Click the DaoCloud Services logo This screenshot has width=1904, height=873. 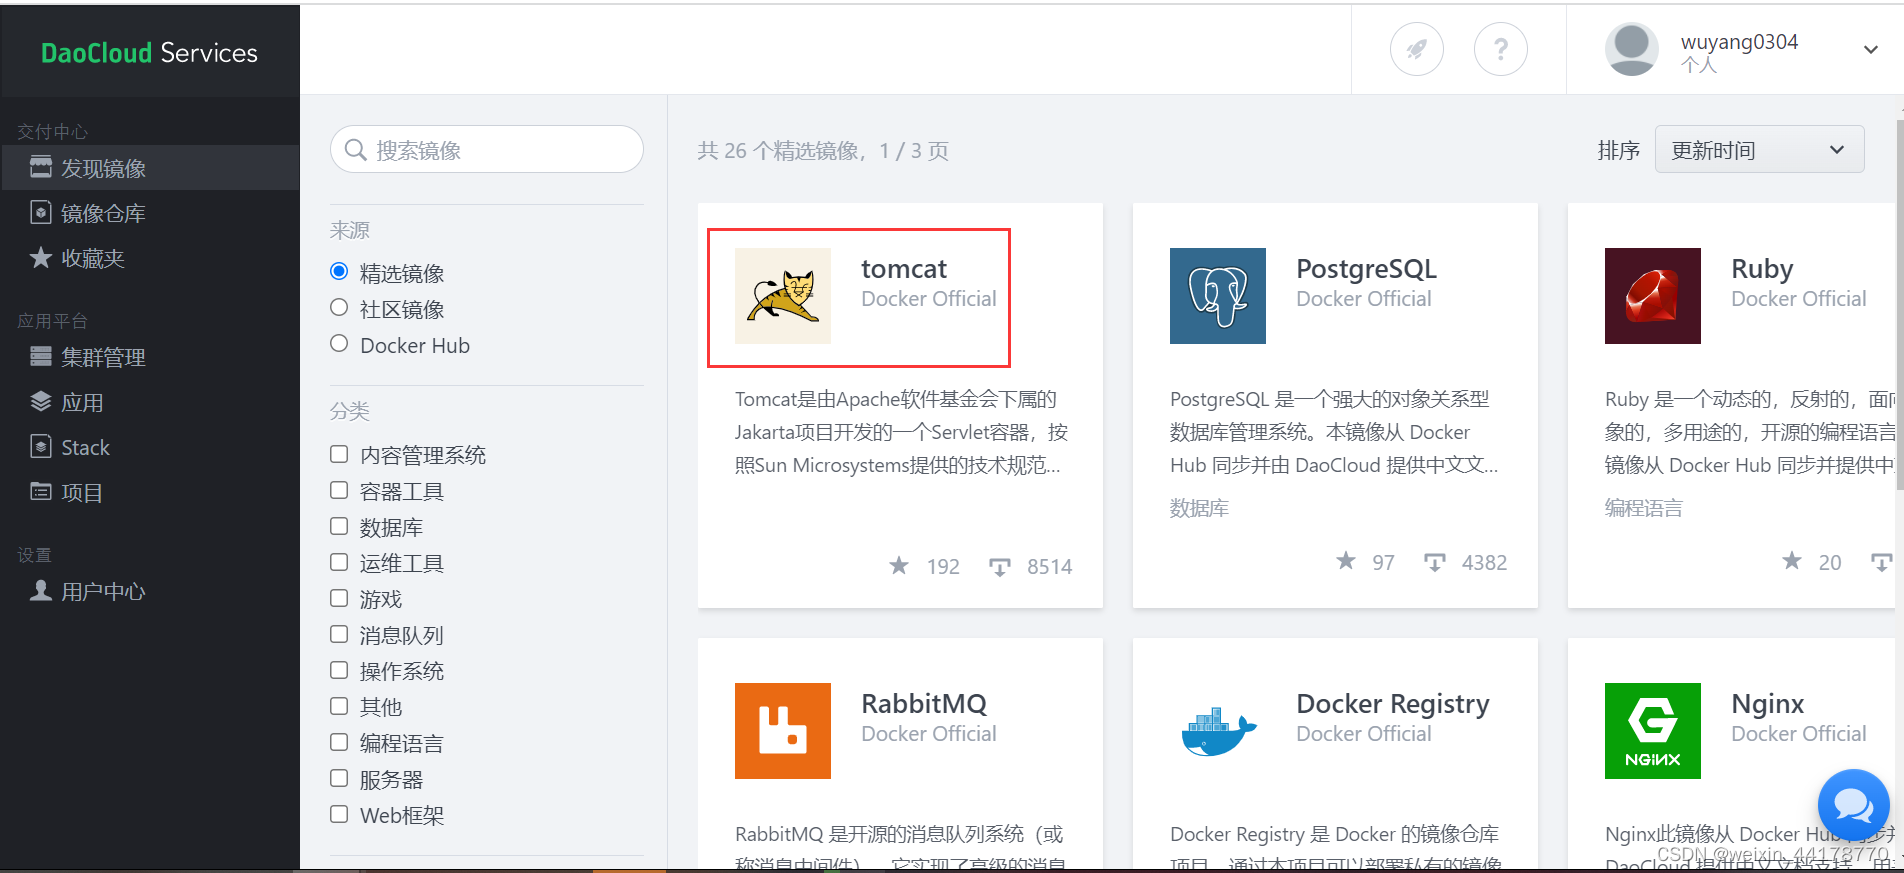(x=149, y=52)
